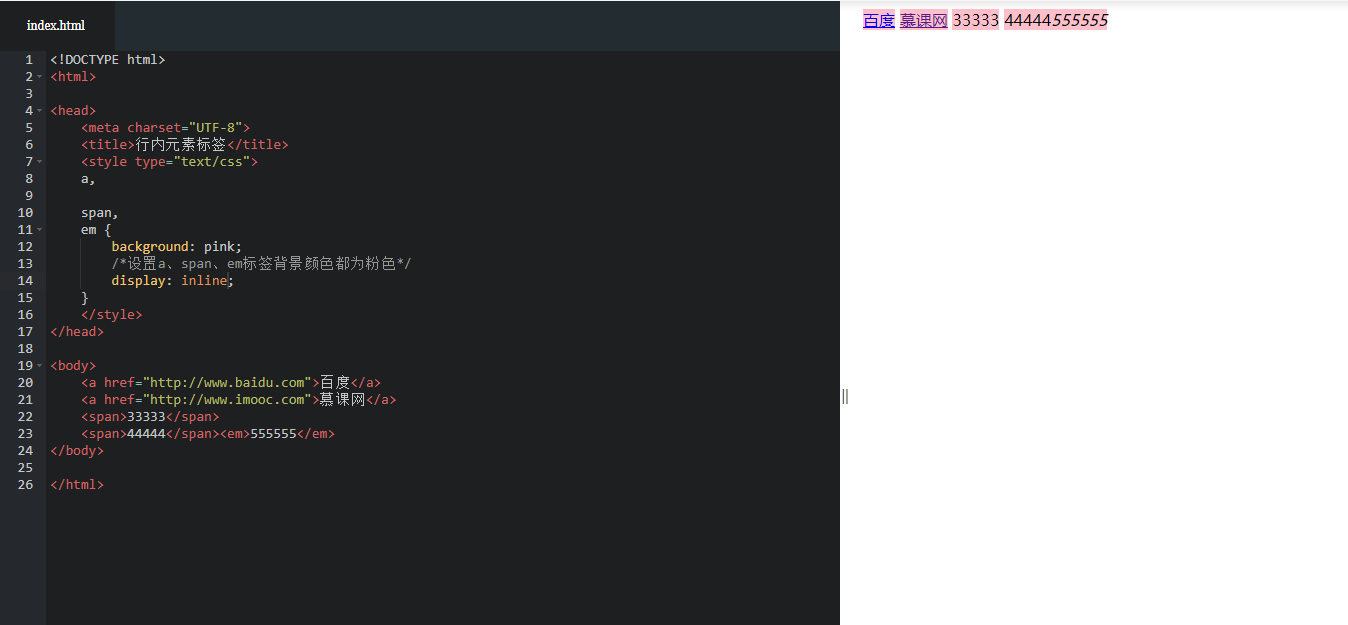Screen dimensions: 1348x625
Task: Click the closing </style> tag line
Action: pyautogui.click(x=112, y=315)
